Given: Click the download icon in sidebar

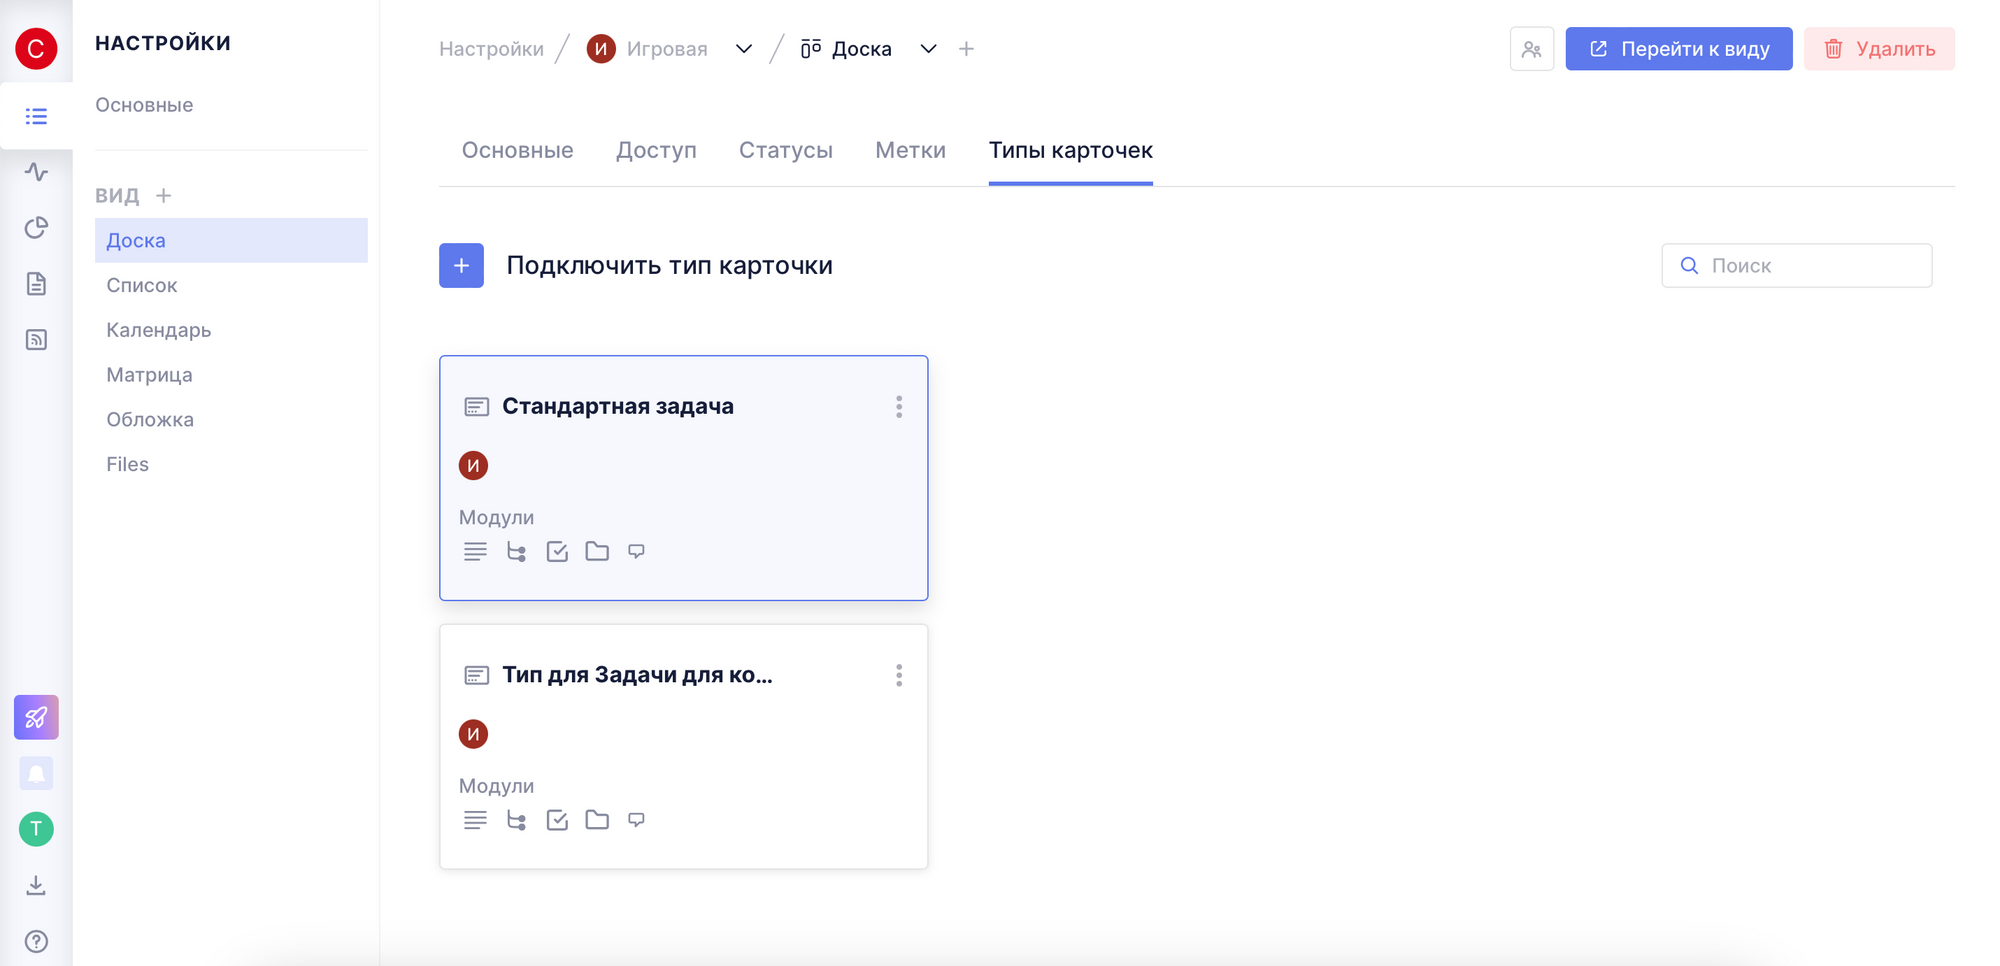Looking at the screenshot, I should [x=36, y=885].
